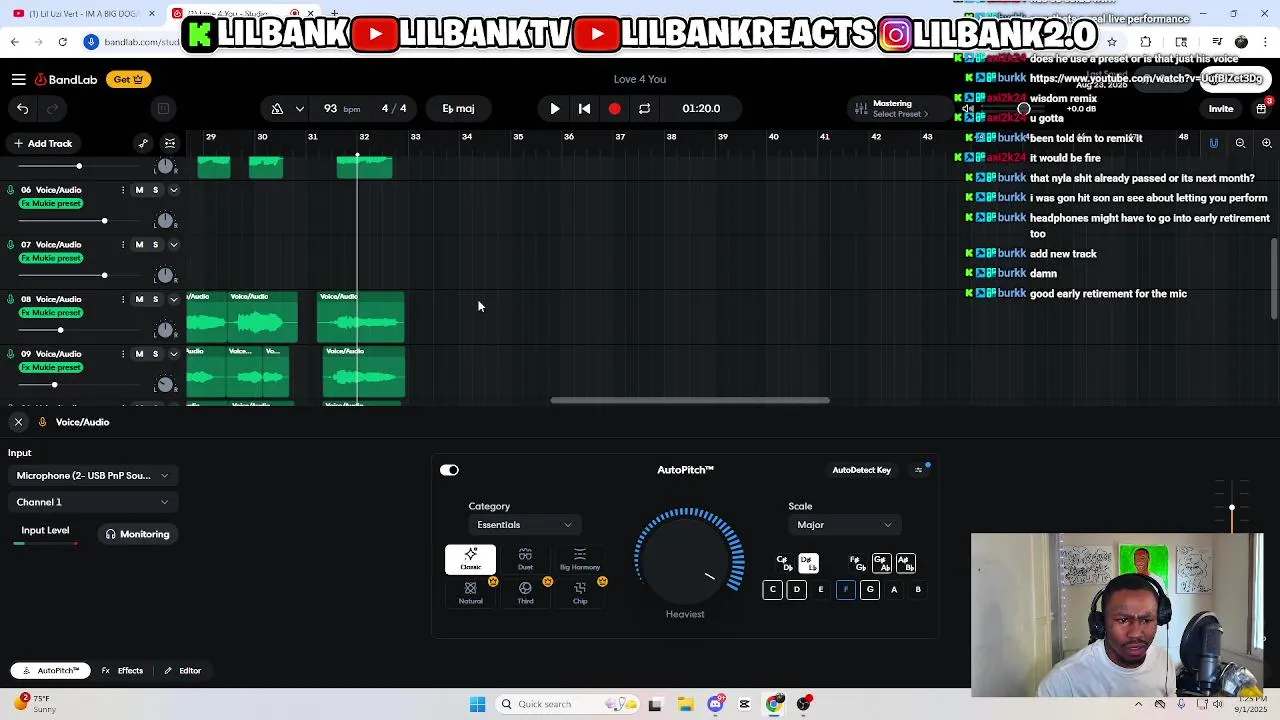Open the Essentials category dropdown
Viewport: 1280px width, 720px height.
[x=524, y=525]
